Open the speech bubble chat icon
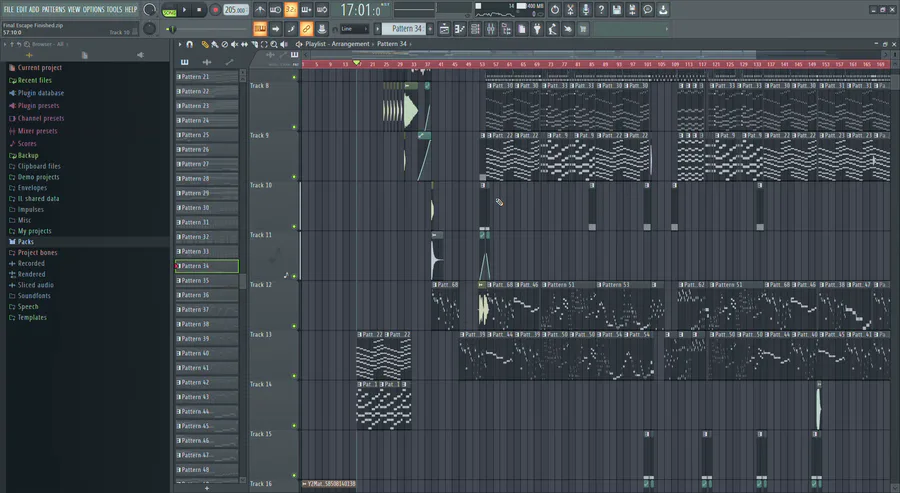The width and height of the screenshot is (900, 493). coord(647,10)
